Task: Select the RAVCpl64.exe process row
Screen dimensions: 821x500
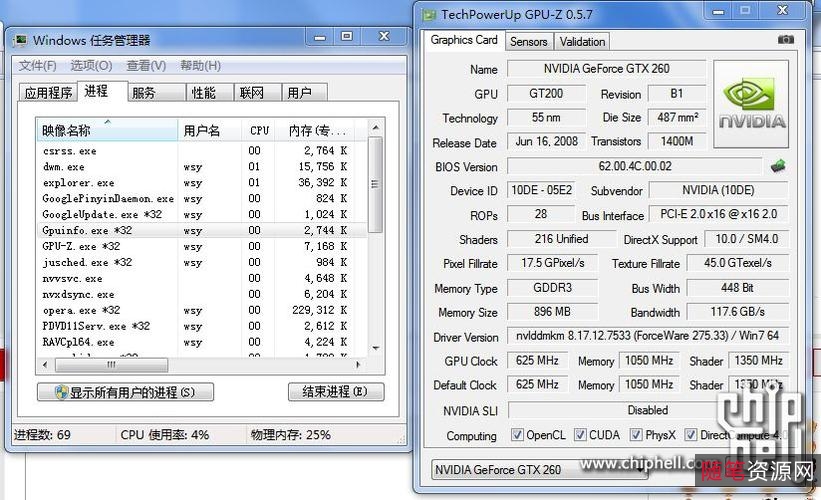Action: [202, 342]
